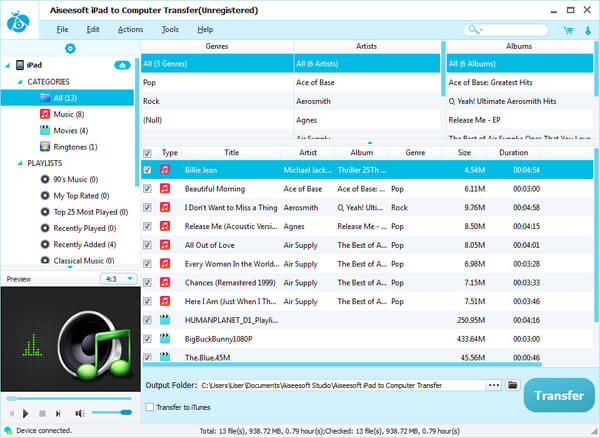This screenshot has height=438, width=600.
Task: Uncheck the All Out of Love row
Action: coord(147,245)
